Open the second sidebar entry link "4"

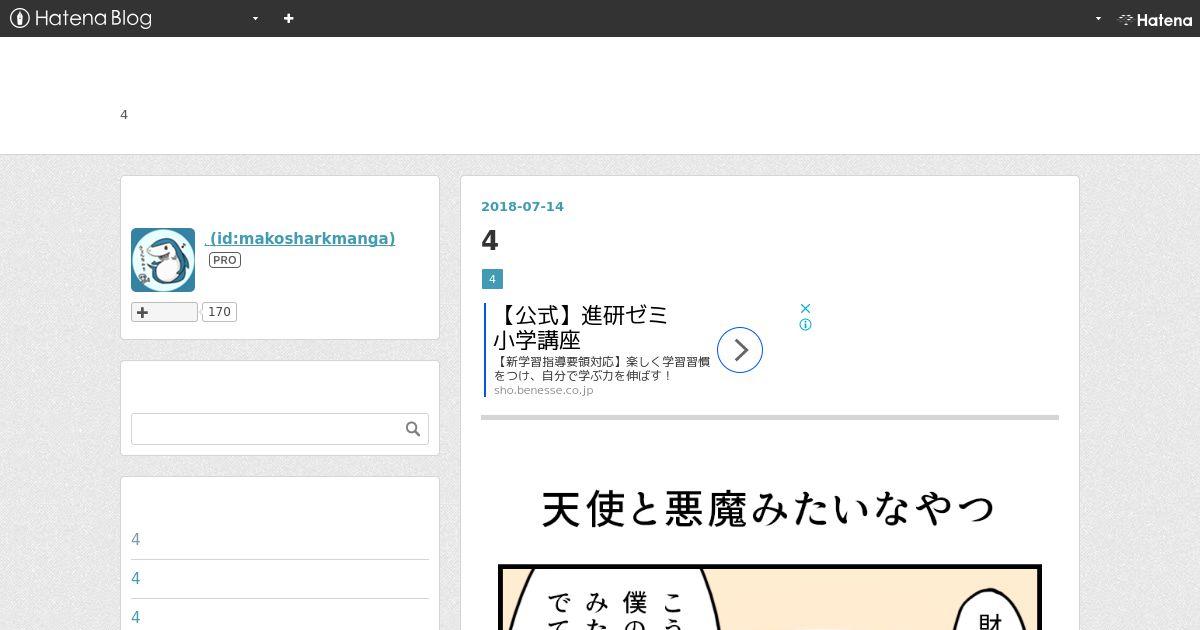pyautogui.click(x=136, y=579)
